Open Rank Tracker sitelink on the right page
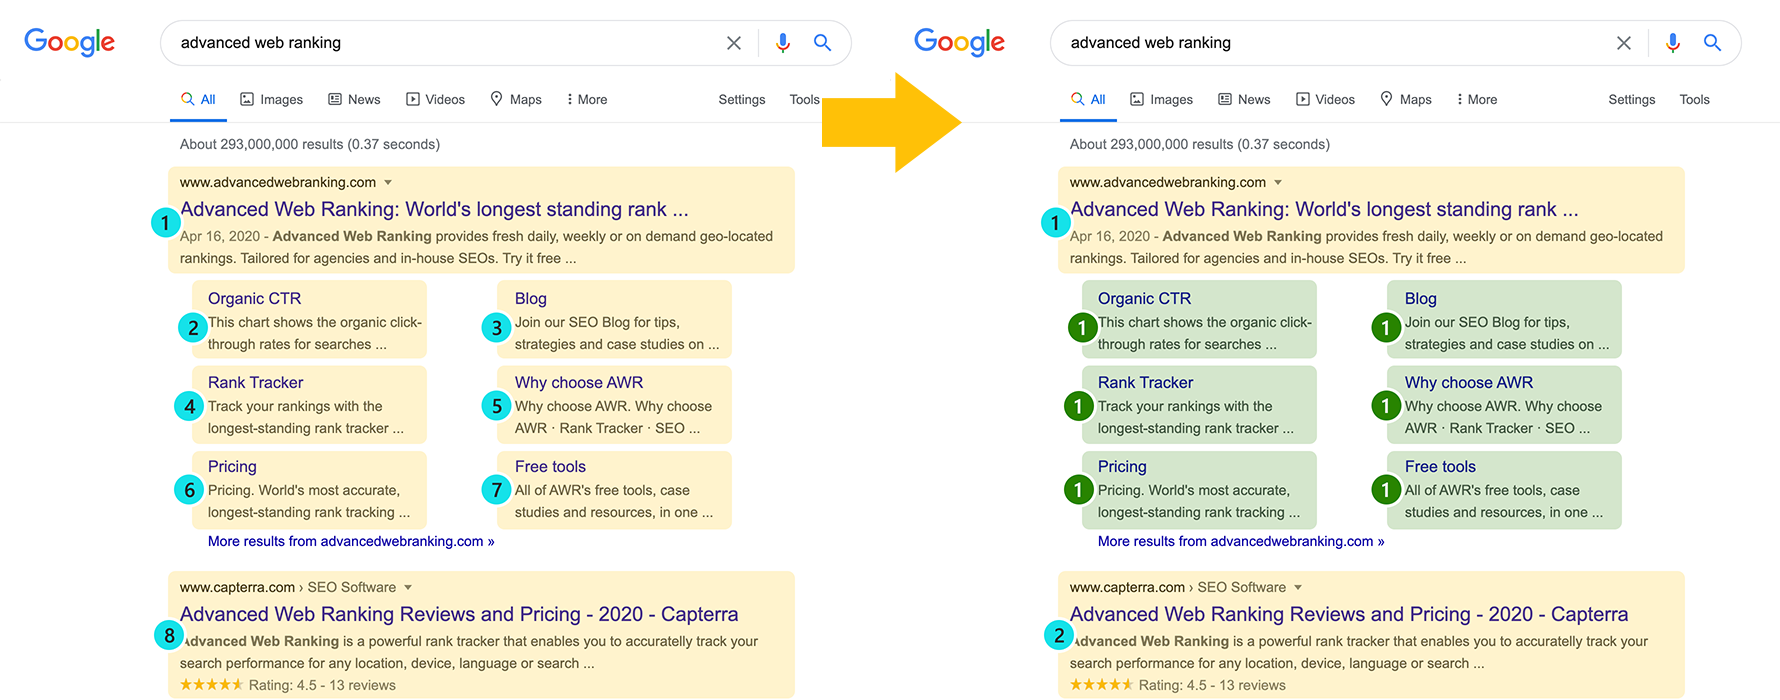Viewport: 1780px width, 700px height. point(1145,382)
